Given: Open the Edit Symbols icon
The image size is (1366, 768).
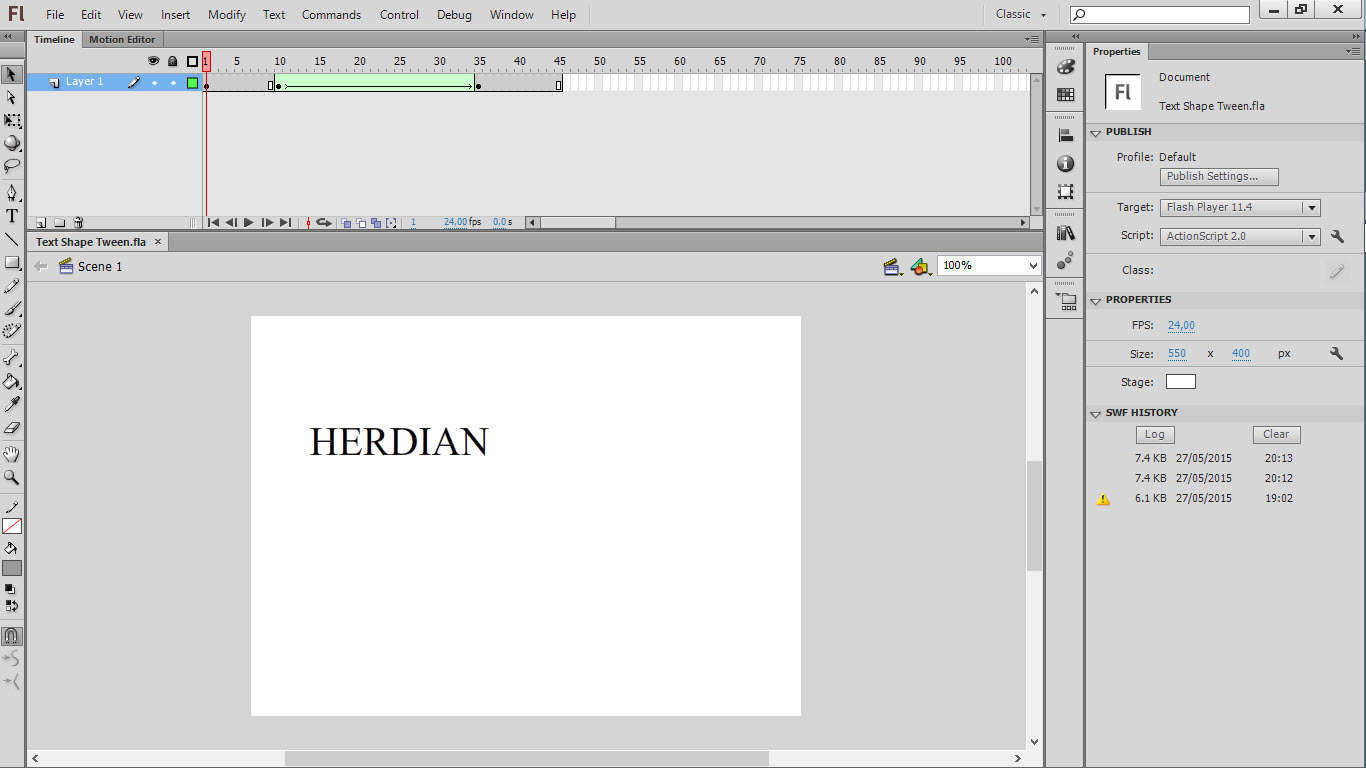Looking at the screenshot, I should coord(922,266).
